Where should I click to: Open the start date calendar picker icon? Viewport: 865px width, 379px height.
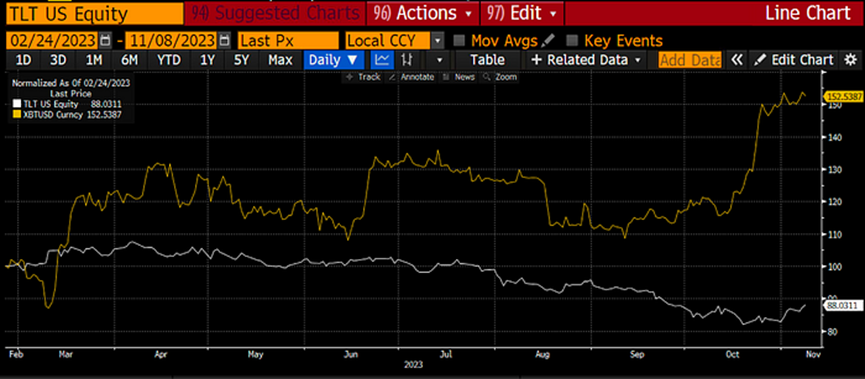pos(106,40)
